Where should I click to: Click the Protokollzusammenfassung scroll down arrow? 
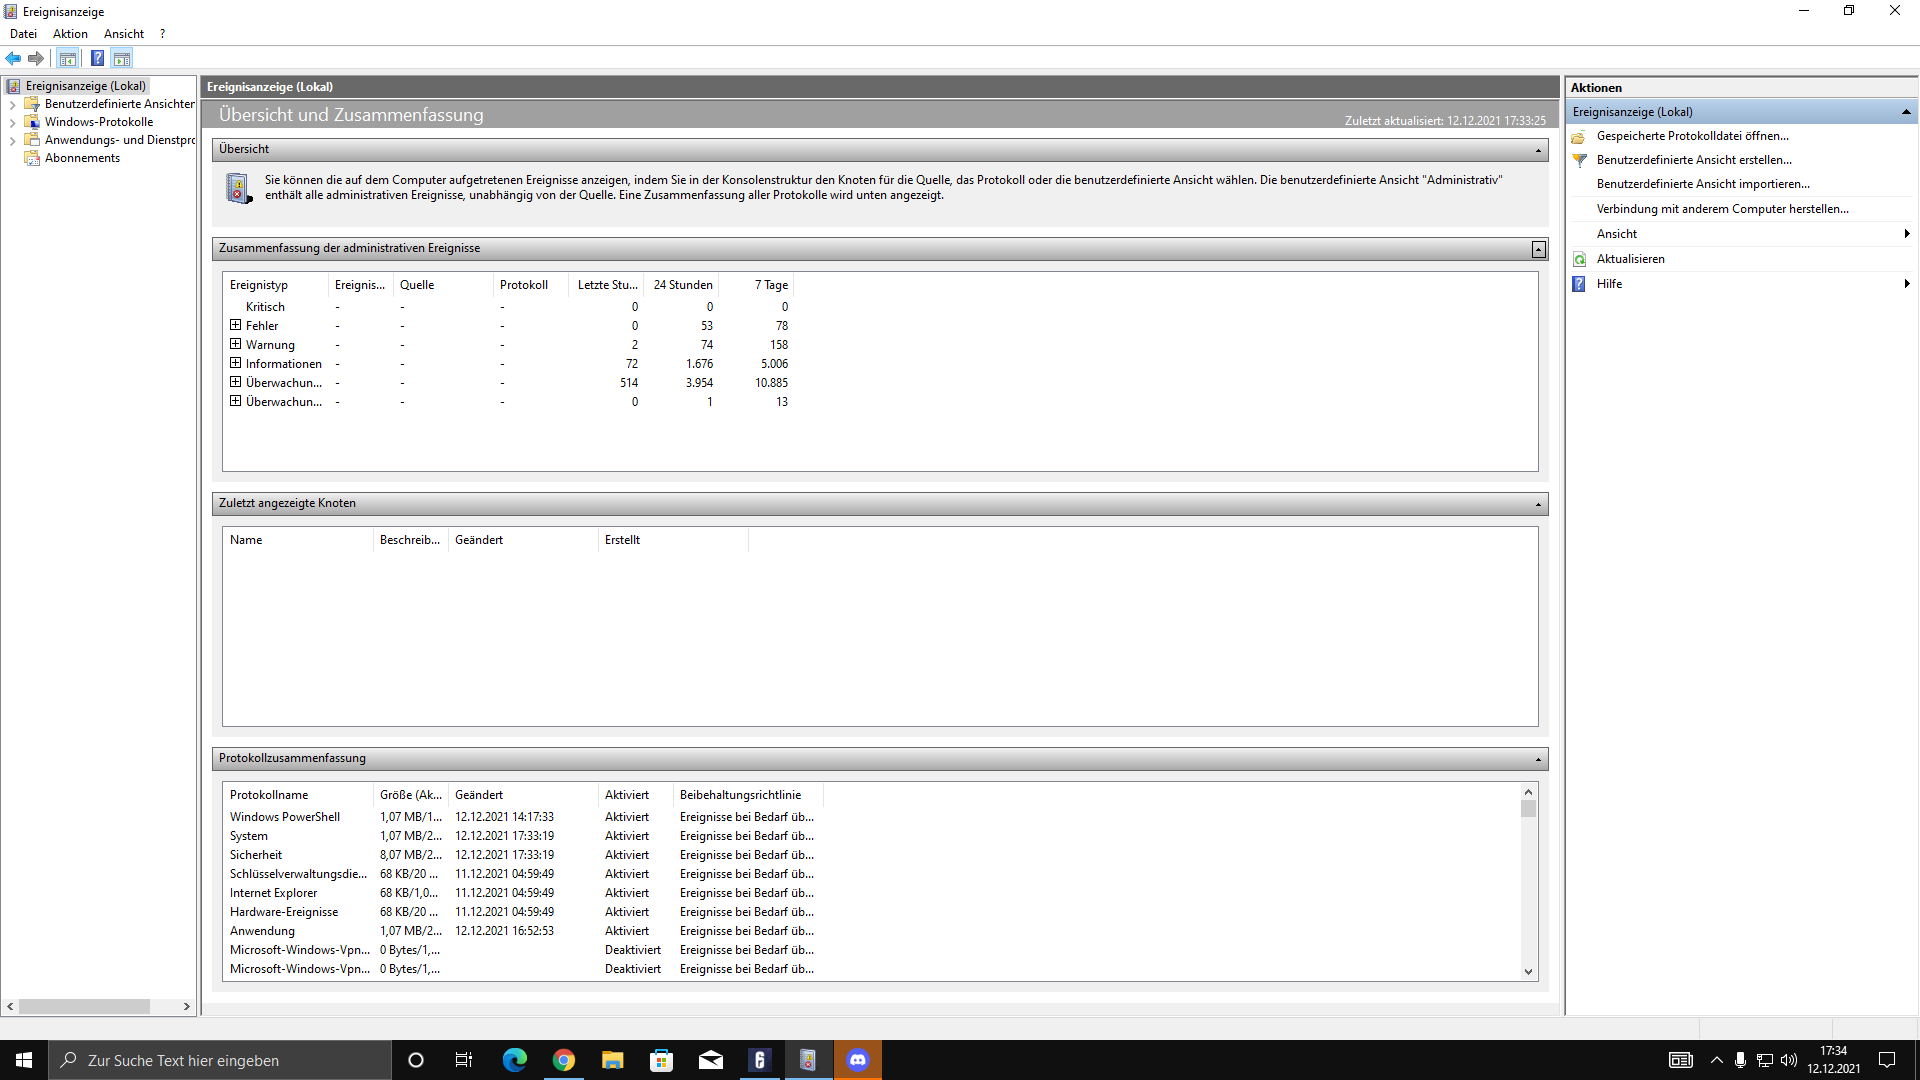click(x=1528, y=971)
